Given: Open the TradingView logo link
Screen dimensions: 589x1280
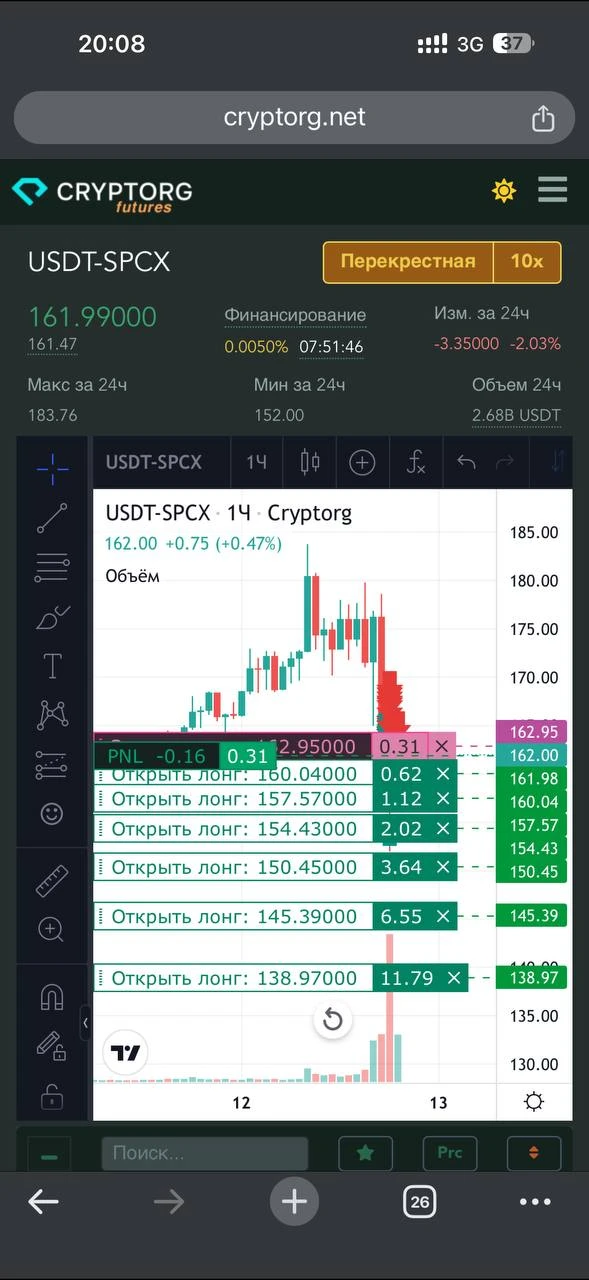Looking at the screenshot, I should click(x=126, y=1052).
